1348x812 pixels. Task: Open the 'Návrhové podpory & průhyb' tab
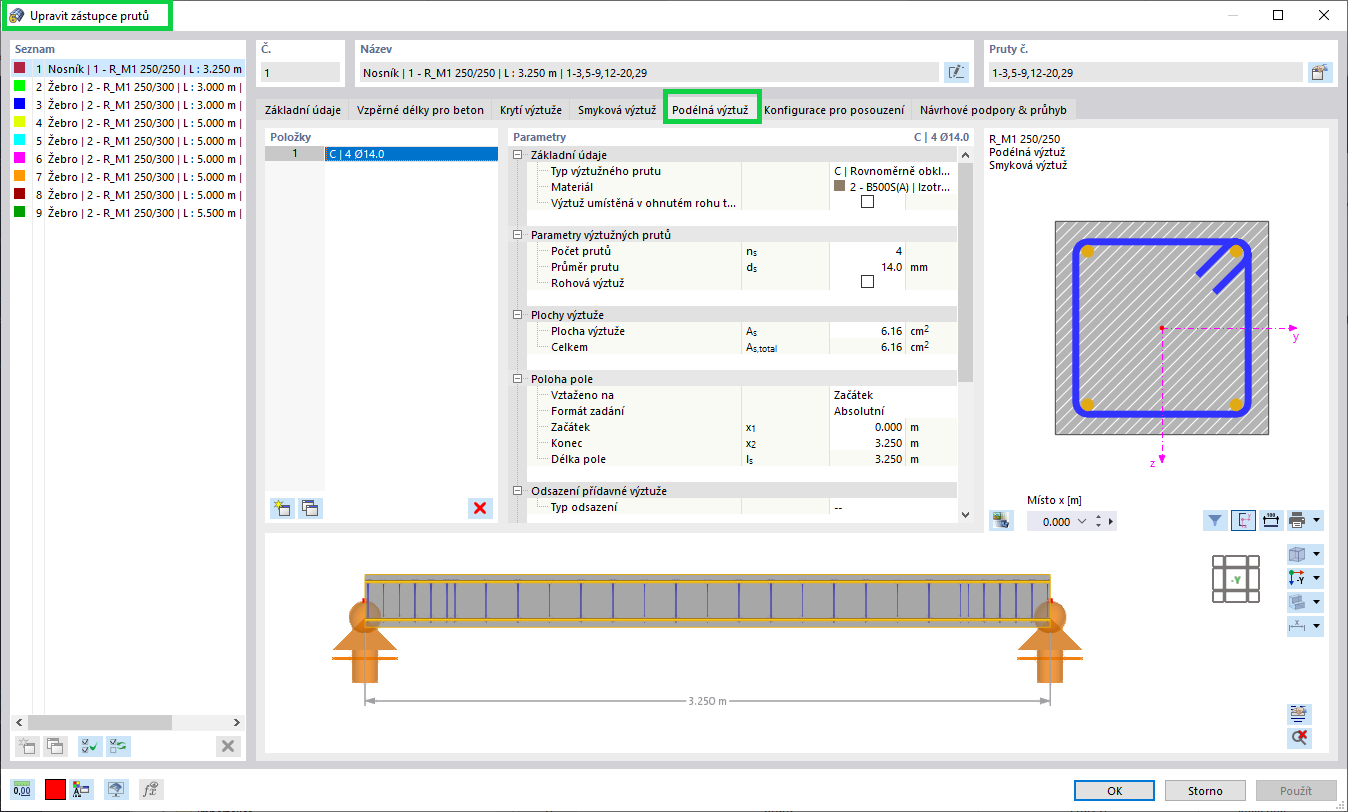993,110
